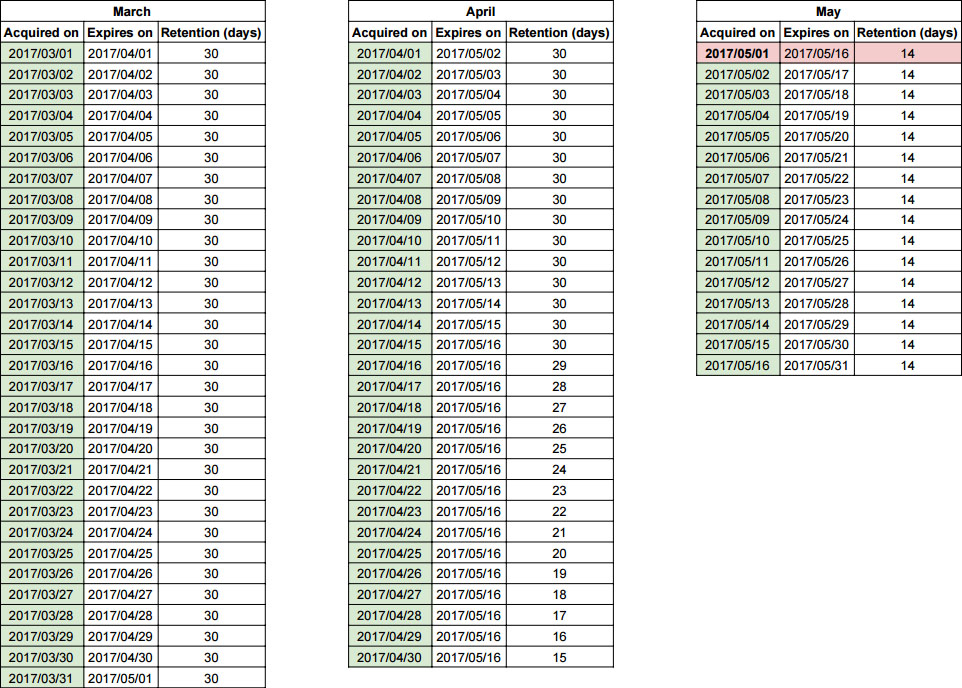962x688 pixels.
Task: Click retention value 22 in the April table
Action: click(559, 512)
